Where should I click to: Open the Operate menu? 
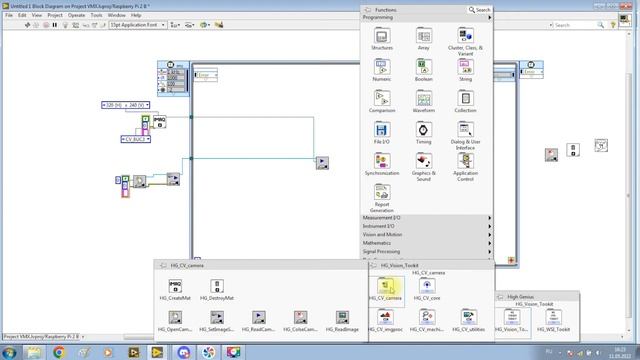[x=76, y=15]
